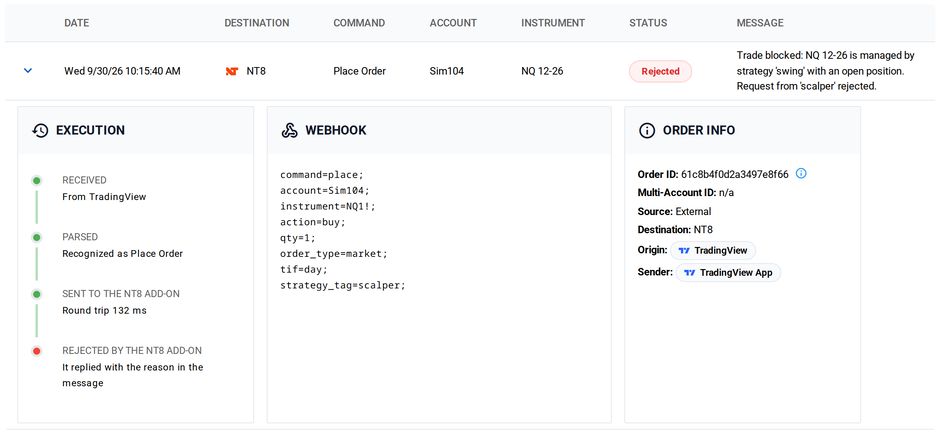Image resolution: width=940 pixels, height=434 pixels.
Task: Click the ACCOUNT column header
Action: point(453,23)
